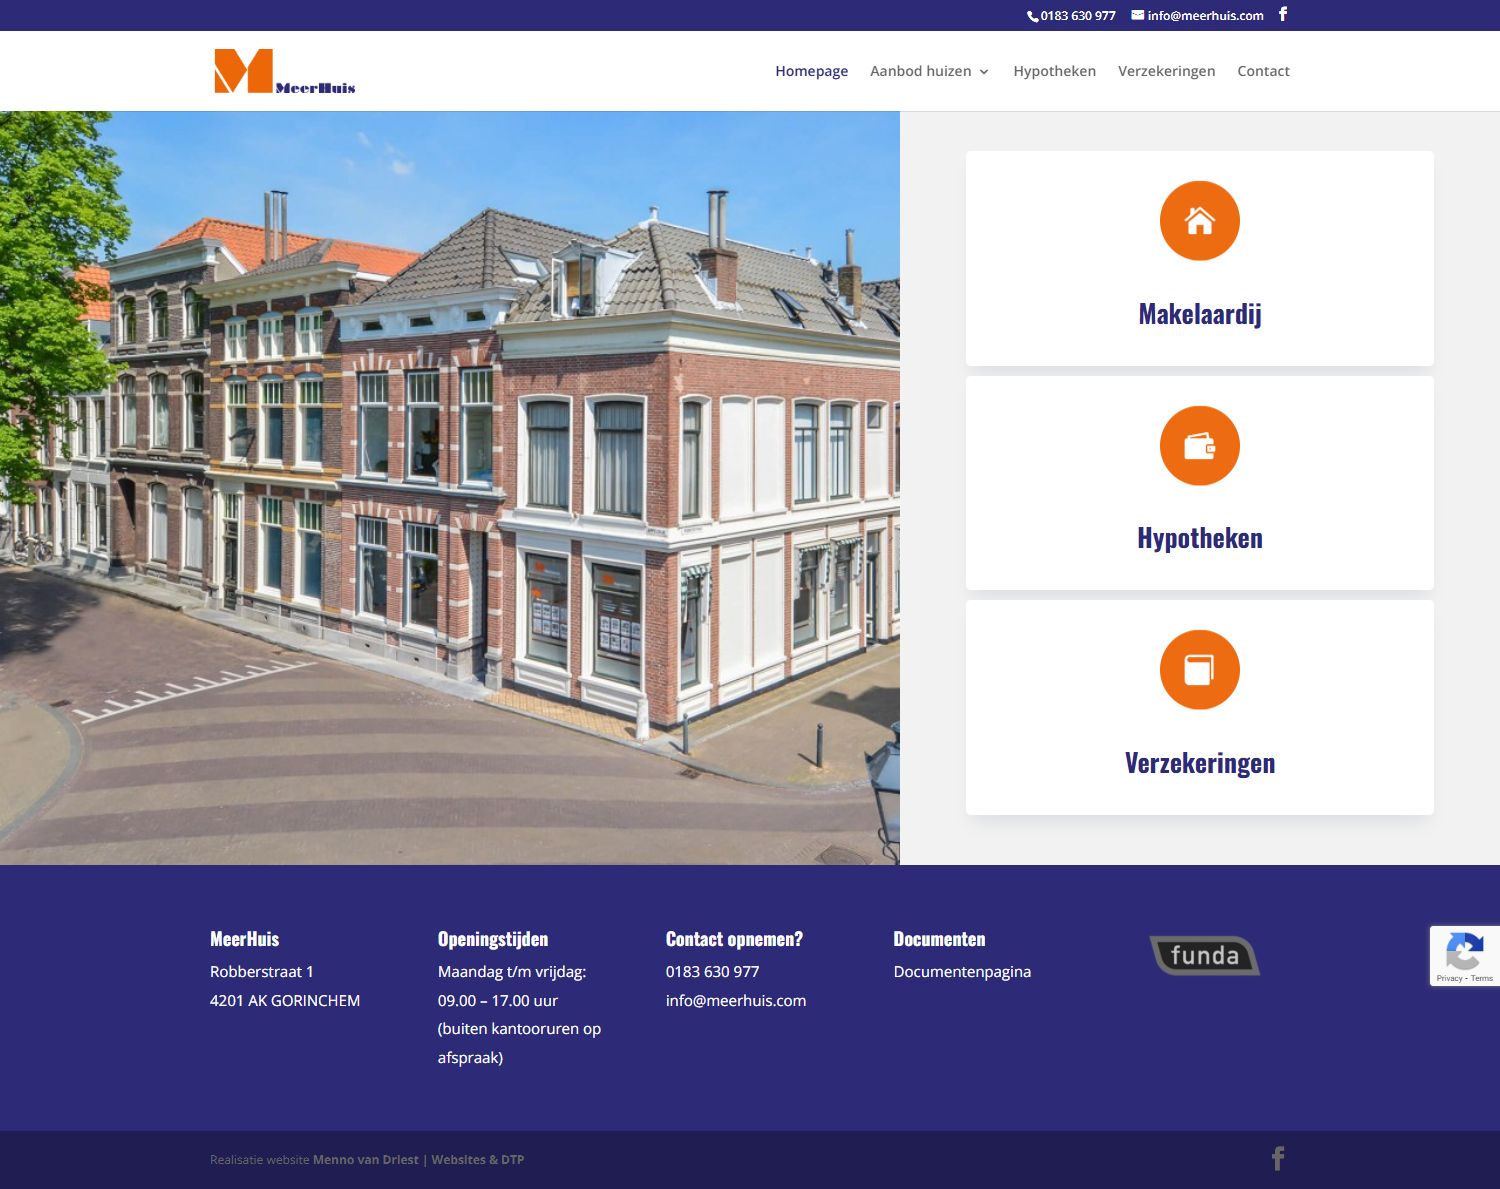Click the Facebook icon in the footer
This screenshot has width=1500, height=1189.
click(x=1278, y=1157)
